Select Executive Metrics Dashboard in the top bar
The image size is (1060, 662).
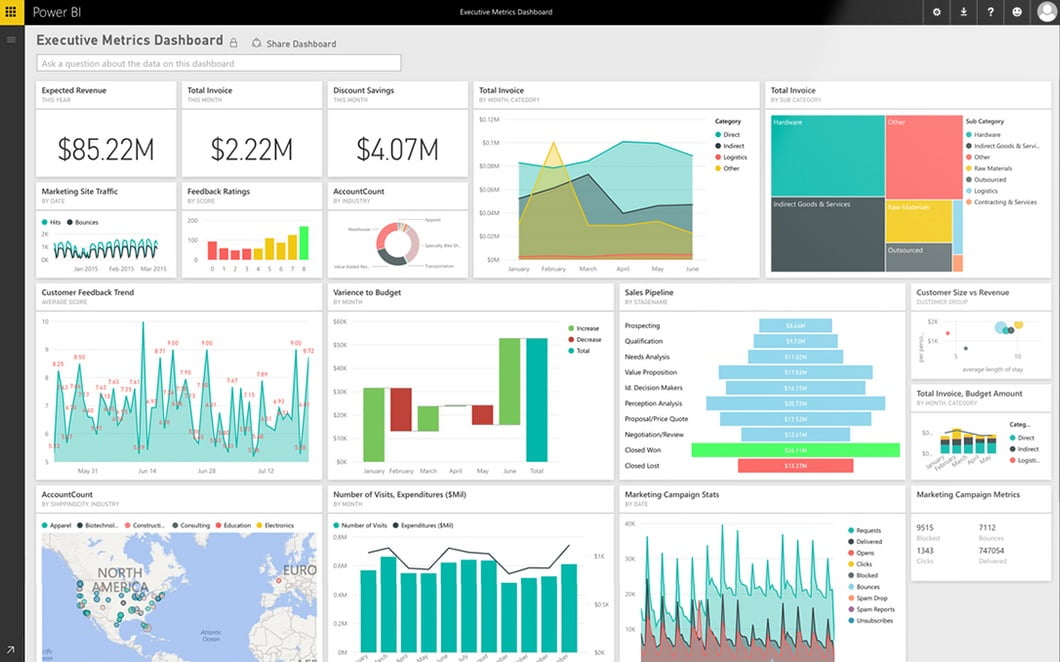[x=505, y=11]
